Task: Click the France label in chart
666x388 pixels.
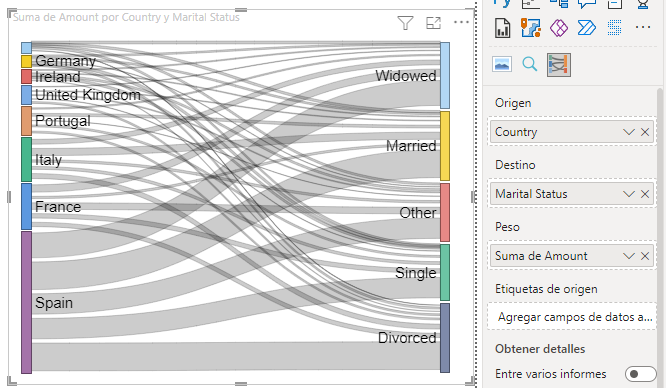Action: 58,207
